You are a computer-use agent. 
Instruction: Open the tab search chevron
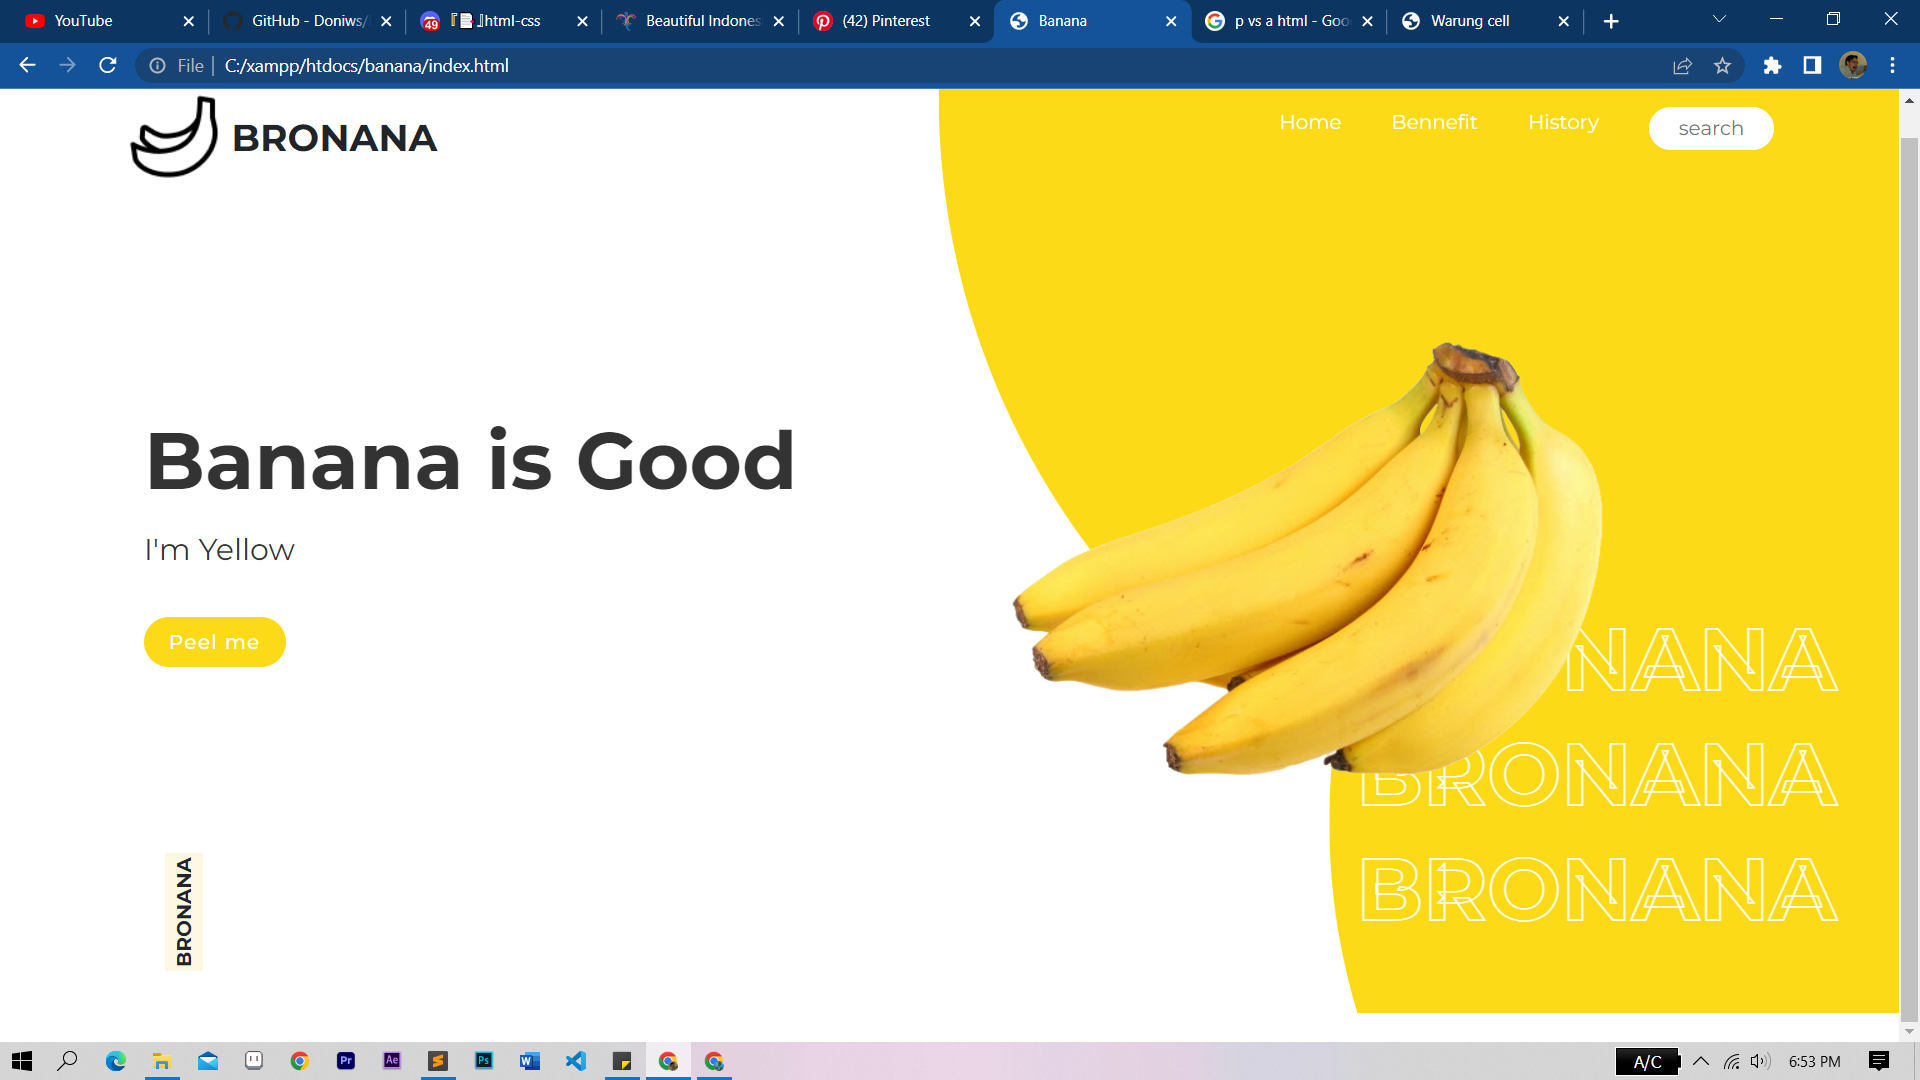click(1718, 20)
